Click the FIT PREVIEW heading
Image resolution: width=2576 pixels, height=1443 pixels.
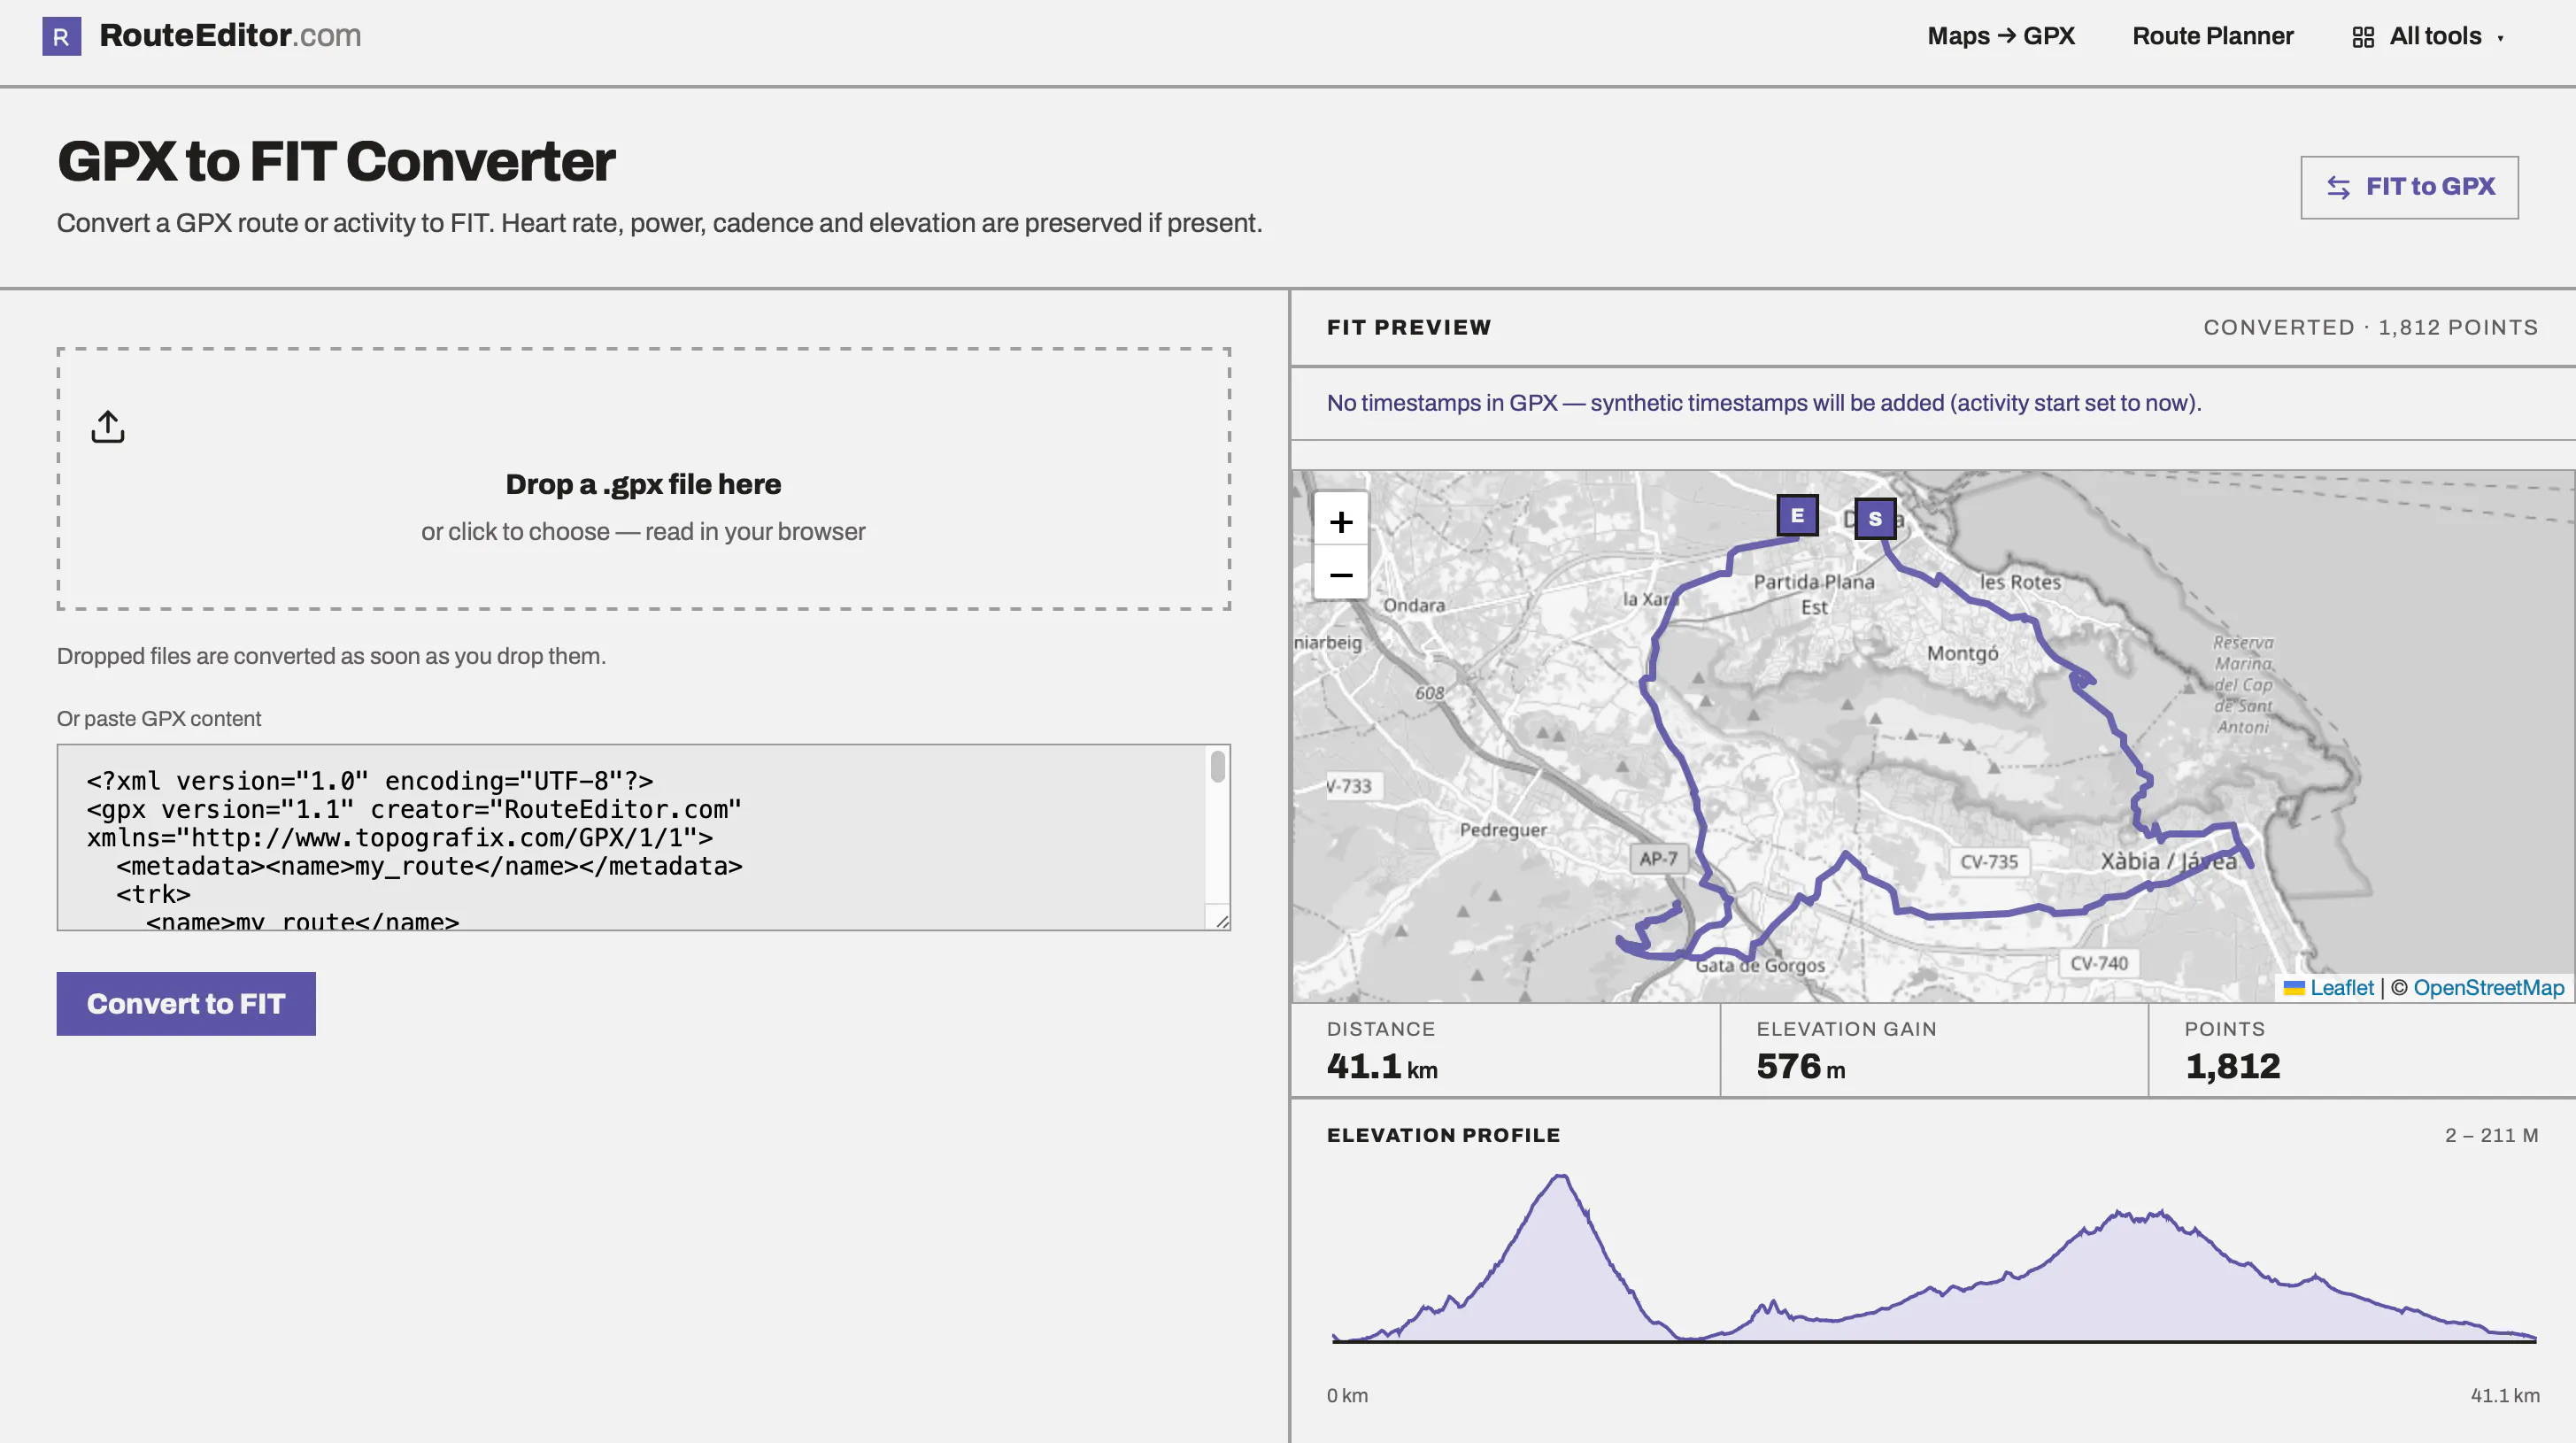pos(1409,328)
